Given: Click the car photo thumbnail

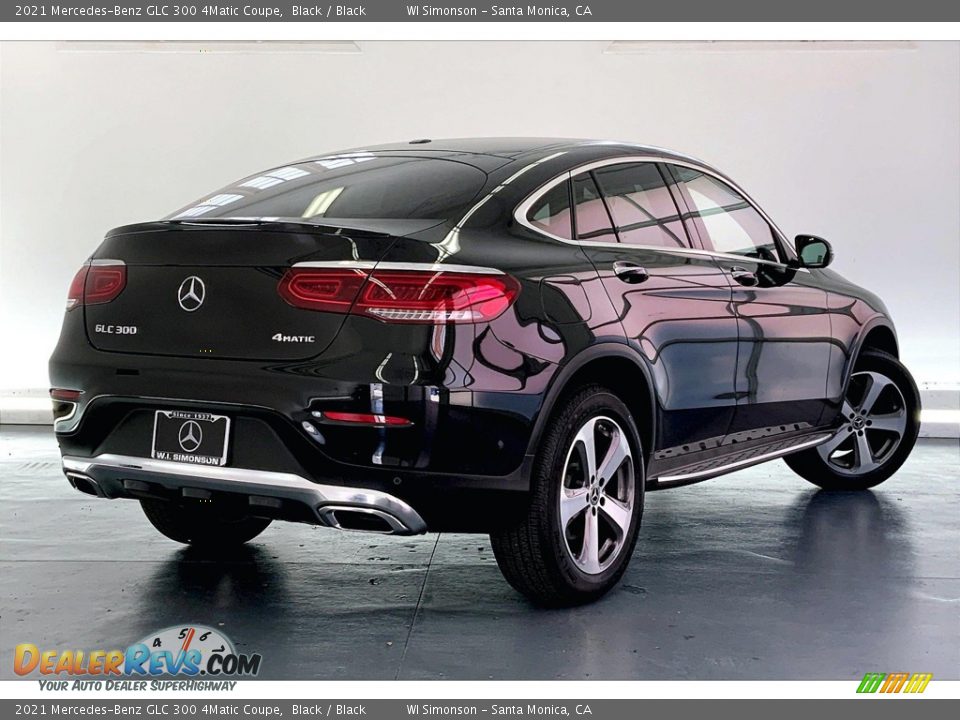Looking at the screenshot, I should (x=480, y=361).
